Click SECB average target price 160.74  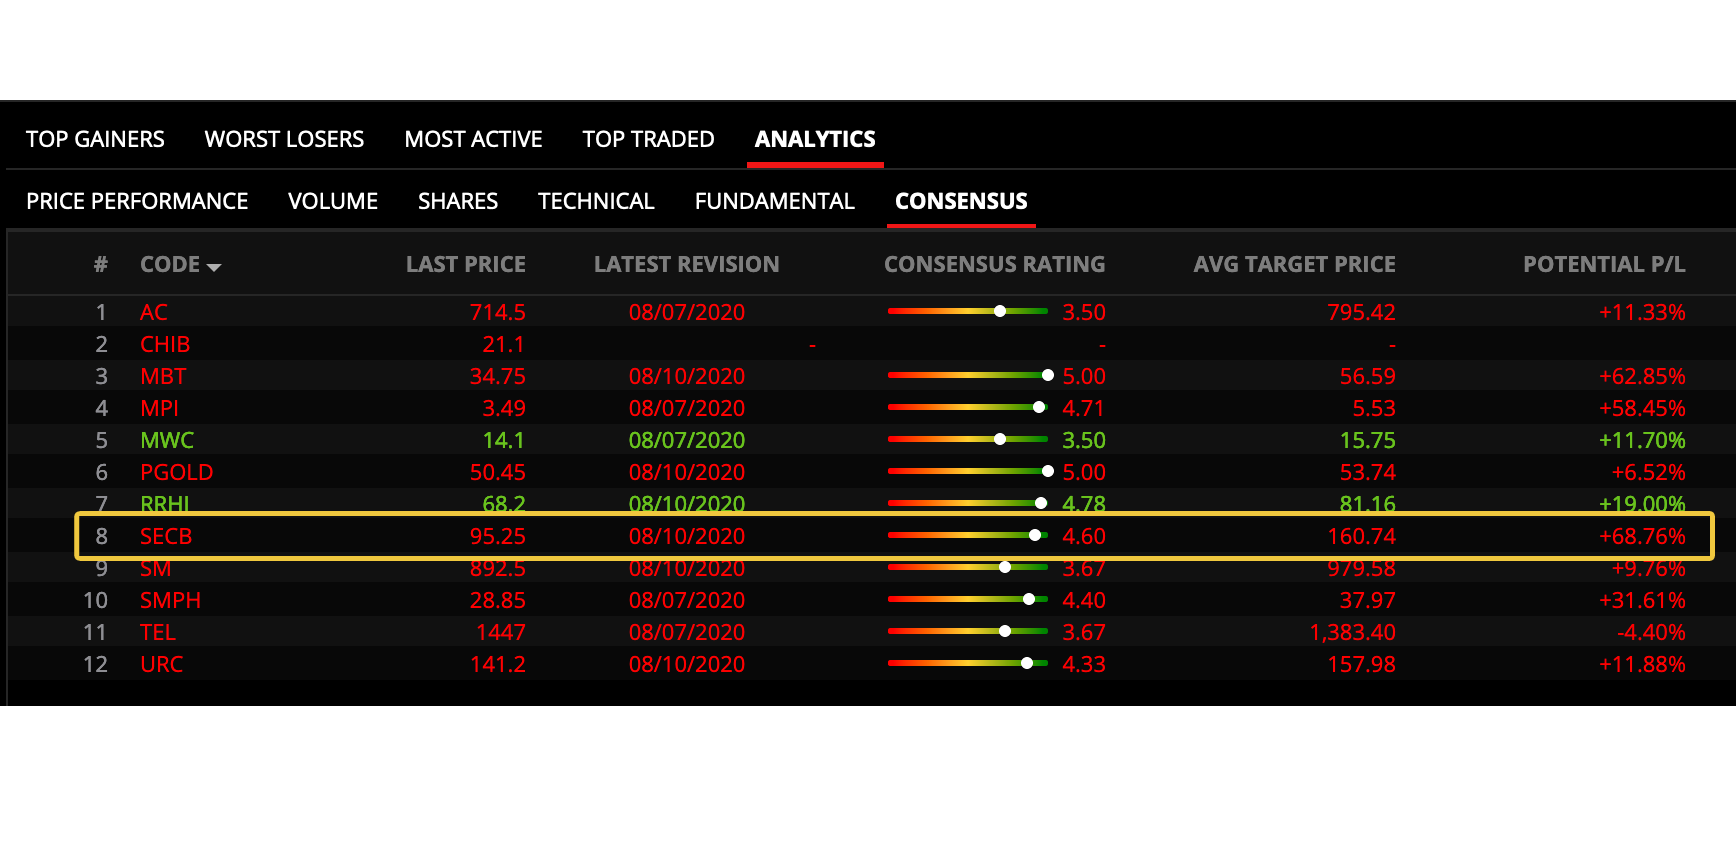(x=1361, y=536)
